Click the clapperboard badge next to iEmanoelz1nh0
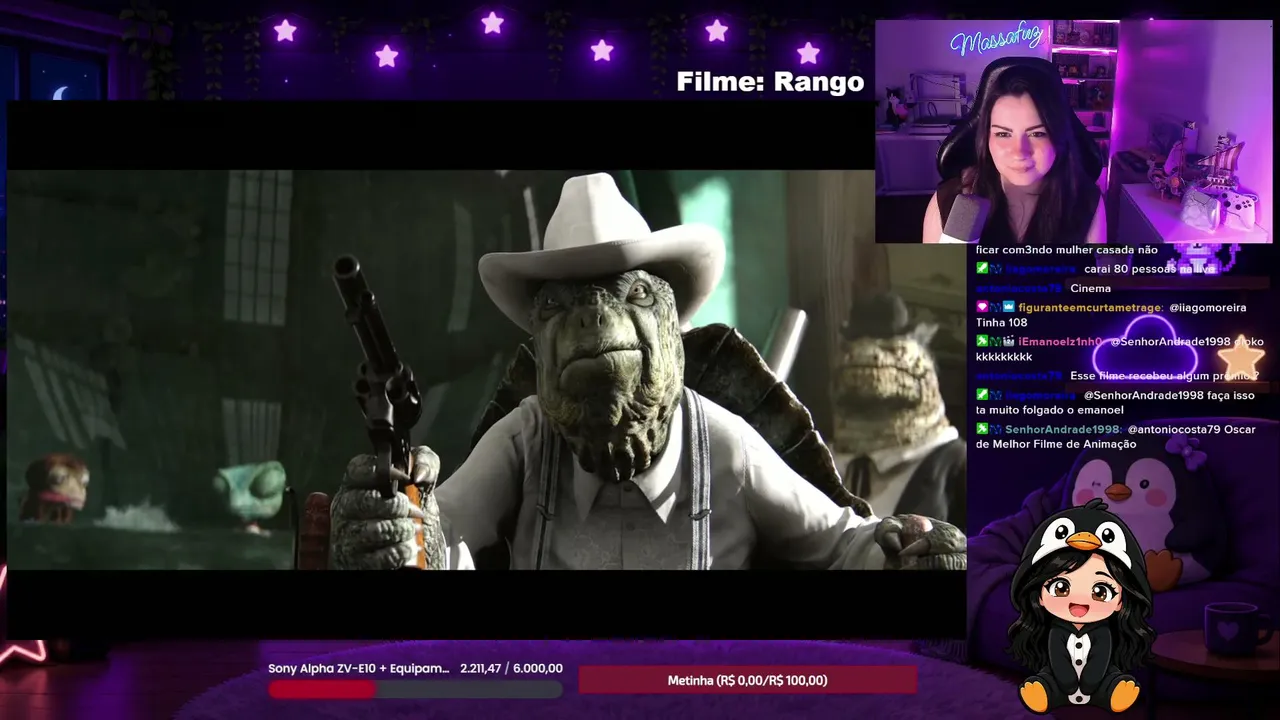Viewport: 1280px width, 720px height. [1008, 342]
